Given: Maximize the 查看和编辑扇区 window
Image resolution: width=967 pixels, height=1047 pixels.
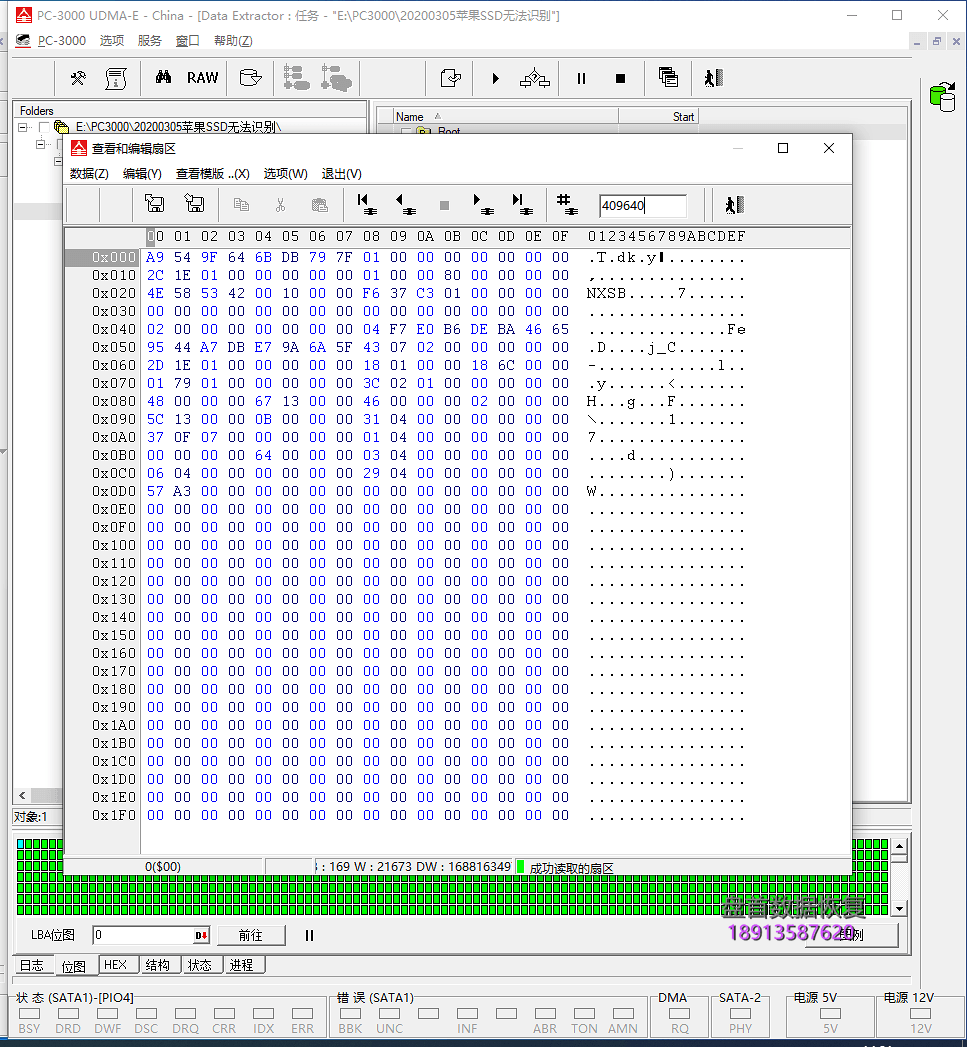Looking at the screenshot, I should click(783, 148).
